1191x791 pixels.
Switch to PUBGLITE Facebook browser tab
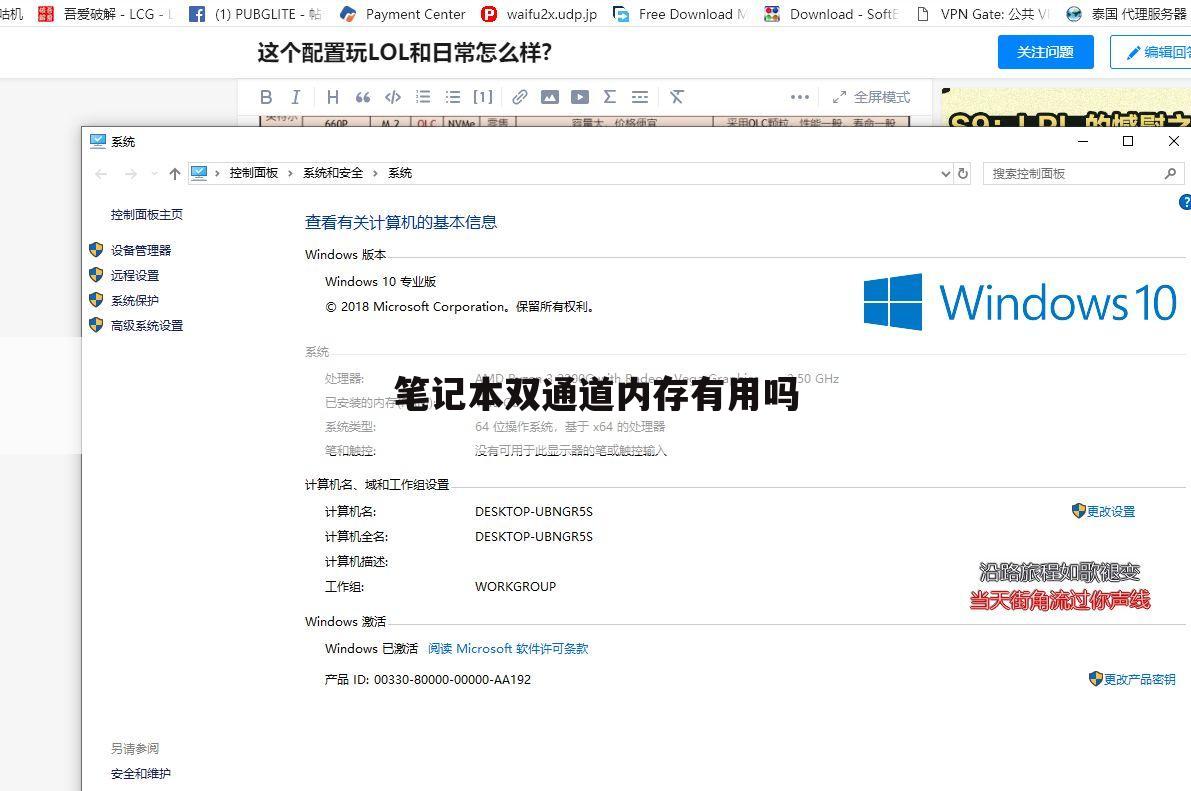[256, 14]
